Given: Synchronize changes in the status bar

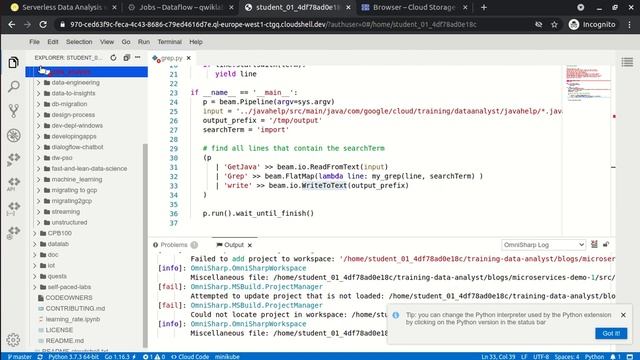Looking at the screenshot, I should [x=40, y=356].
